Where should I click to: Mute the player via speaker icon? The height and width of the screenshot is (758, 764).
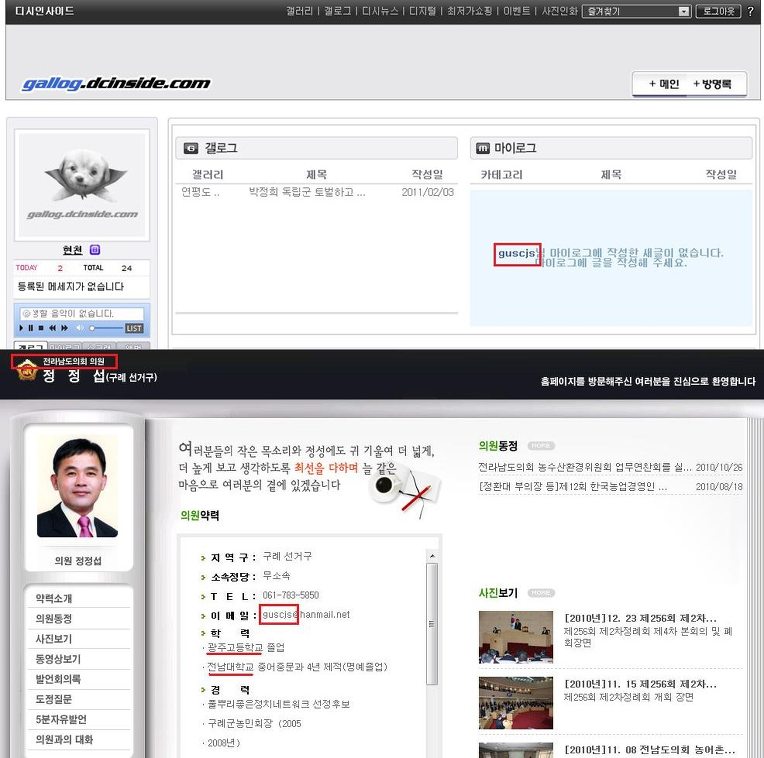(x=80, y=328)
